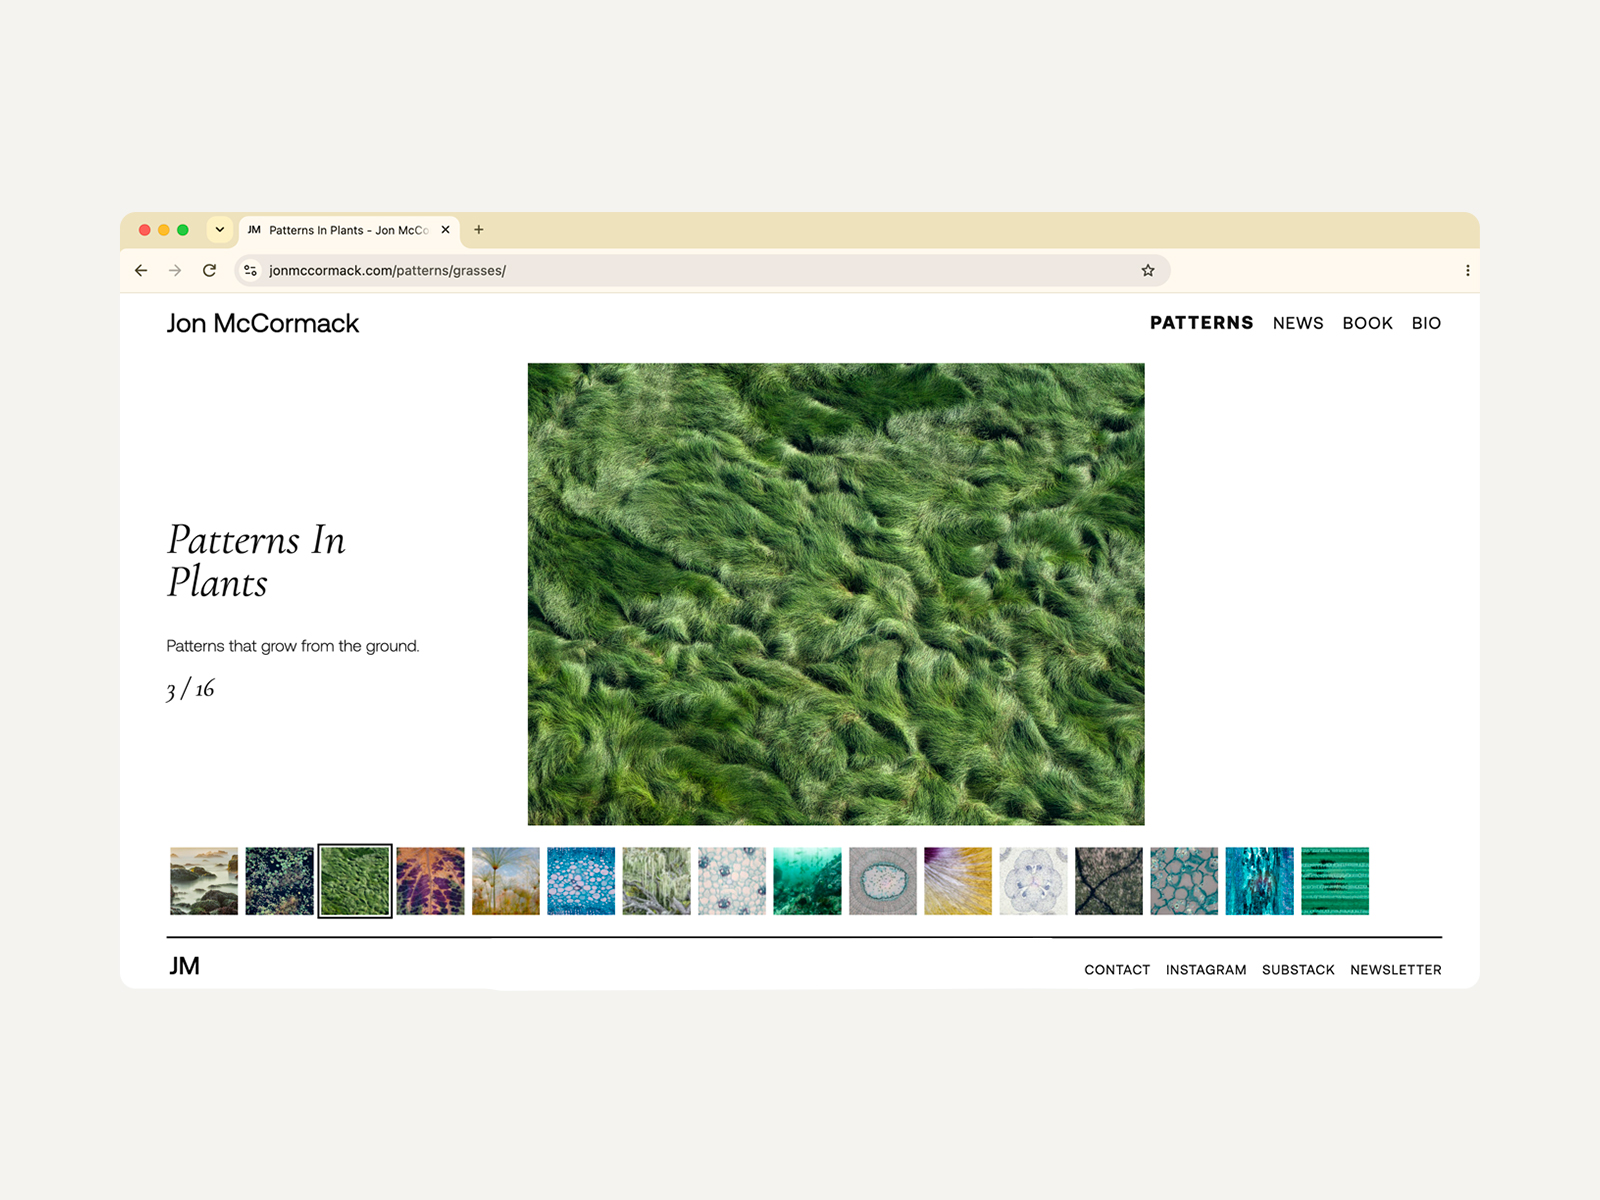
Task: Click the main green grasses photo
Action: coord(836,594)
